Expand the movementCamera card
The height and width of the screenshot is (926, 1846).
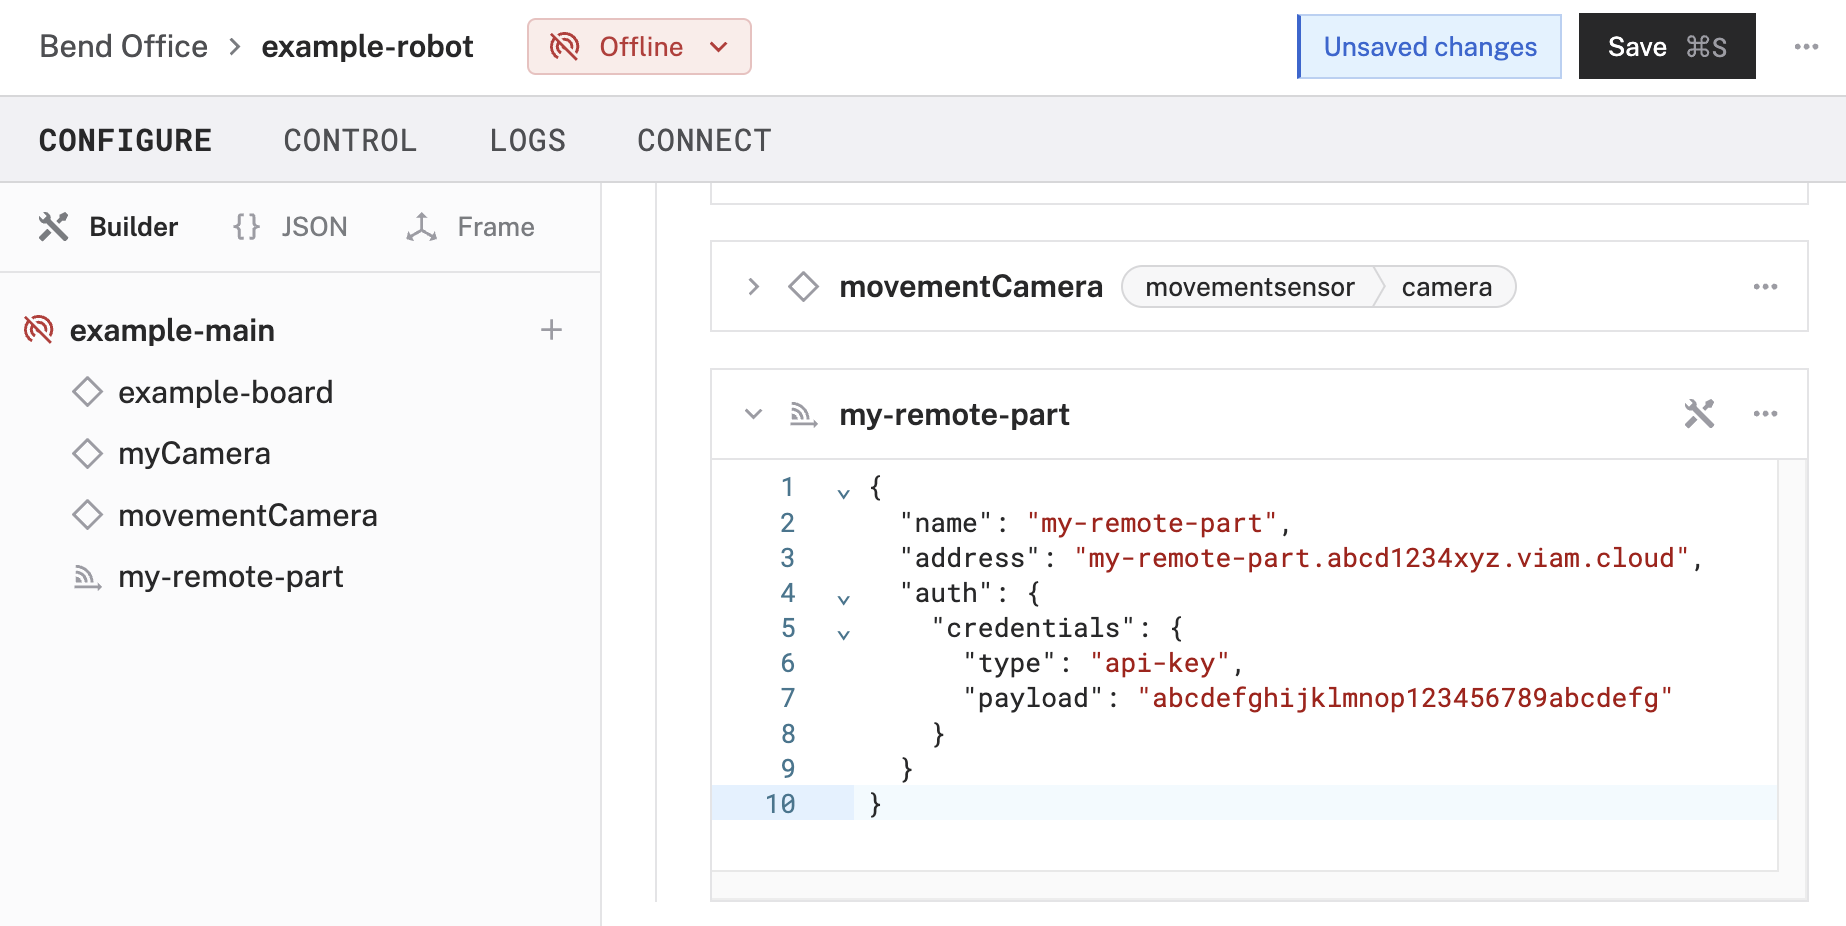coord(754,287)
